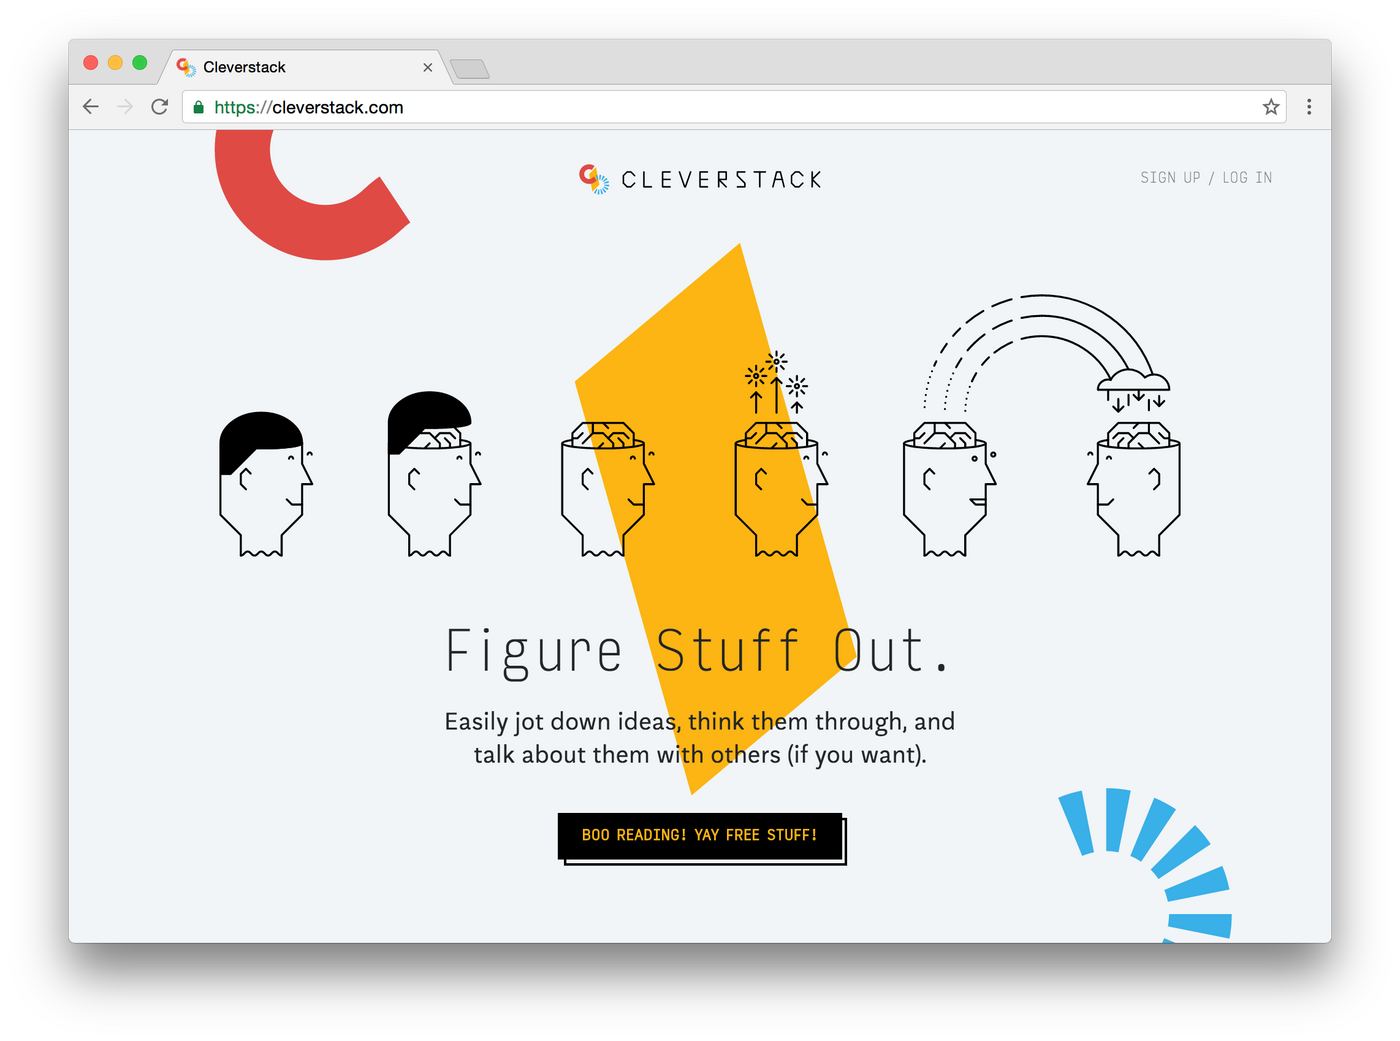
Task: Open the Chrome three-dot menu
Action: point(1309,106)
